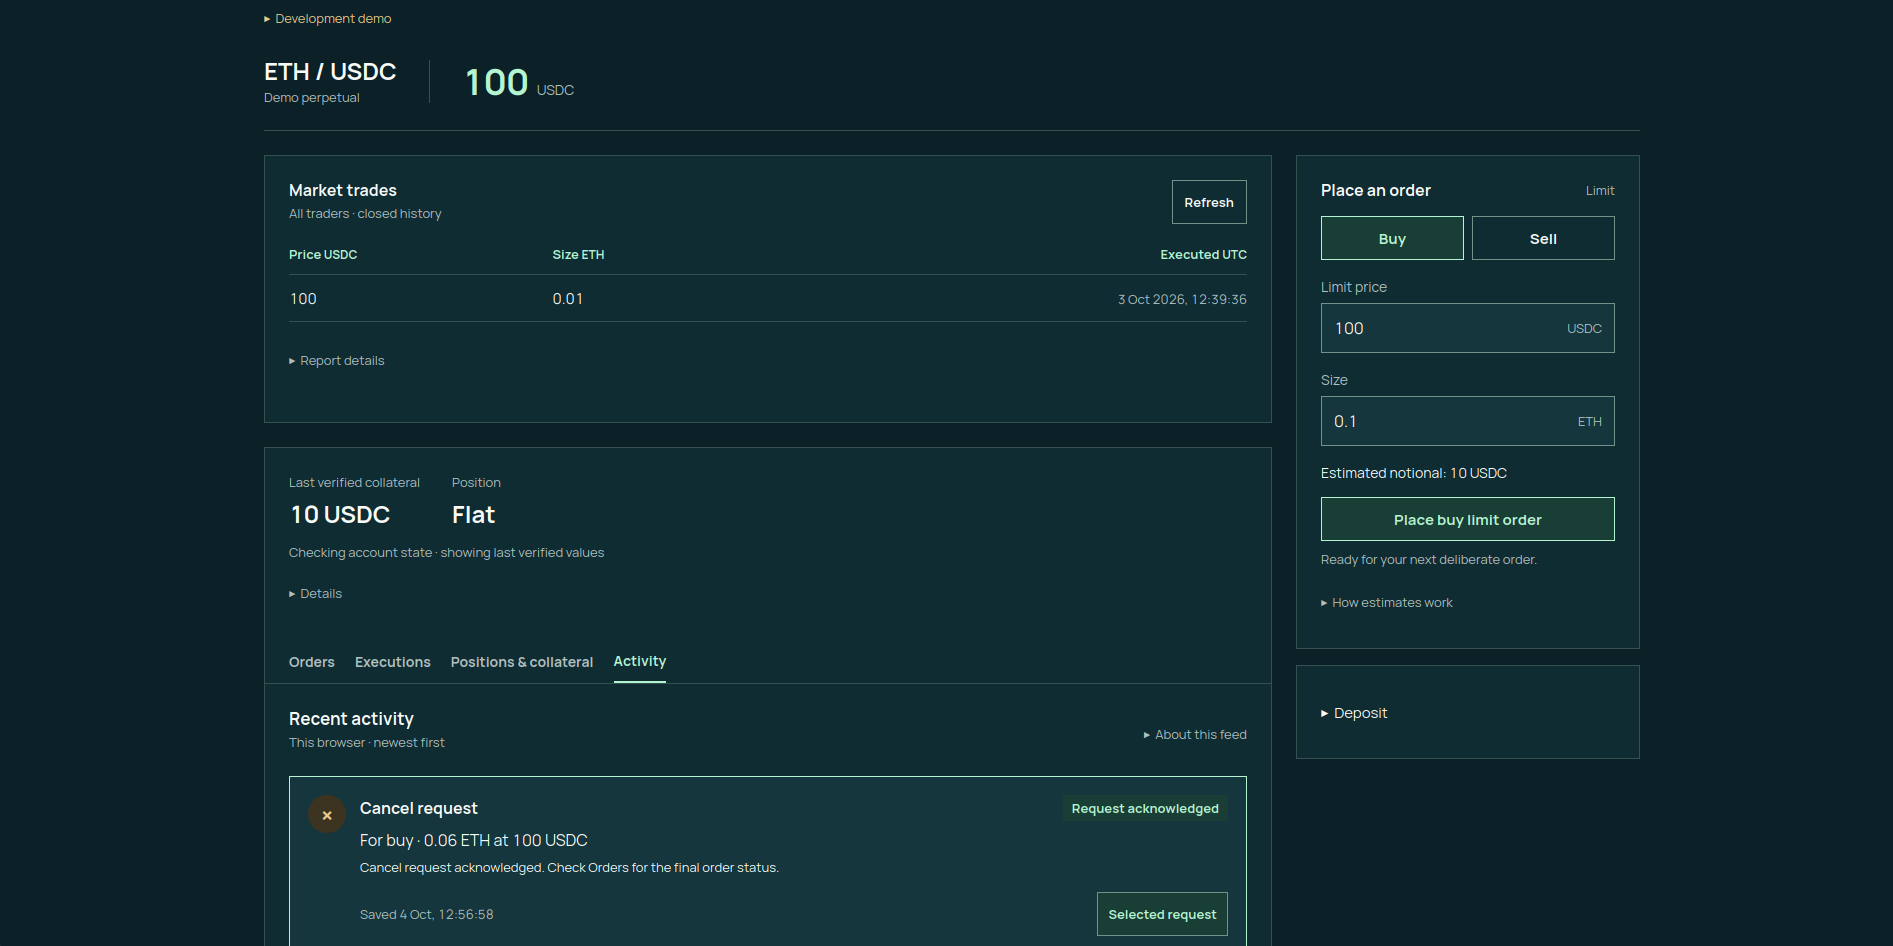
Task: Click the Limit order type label
Action: (1600, 191)
